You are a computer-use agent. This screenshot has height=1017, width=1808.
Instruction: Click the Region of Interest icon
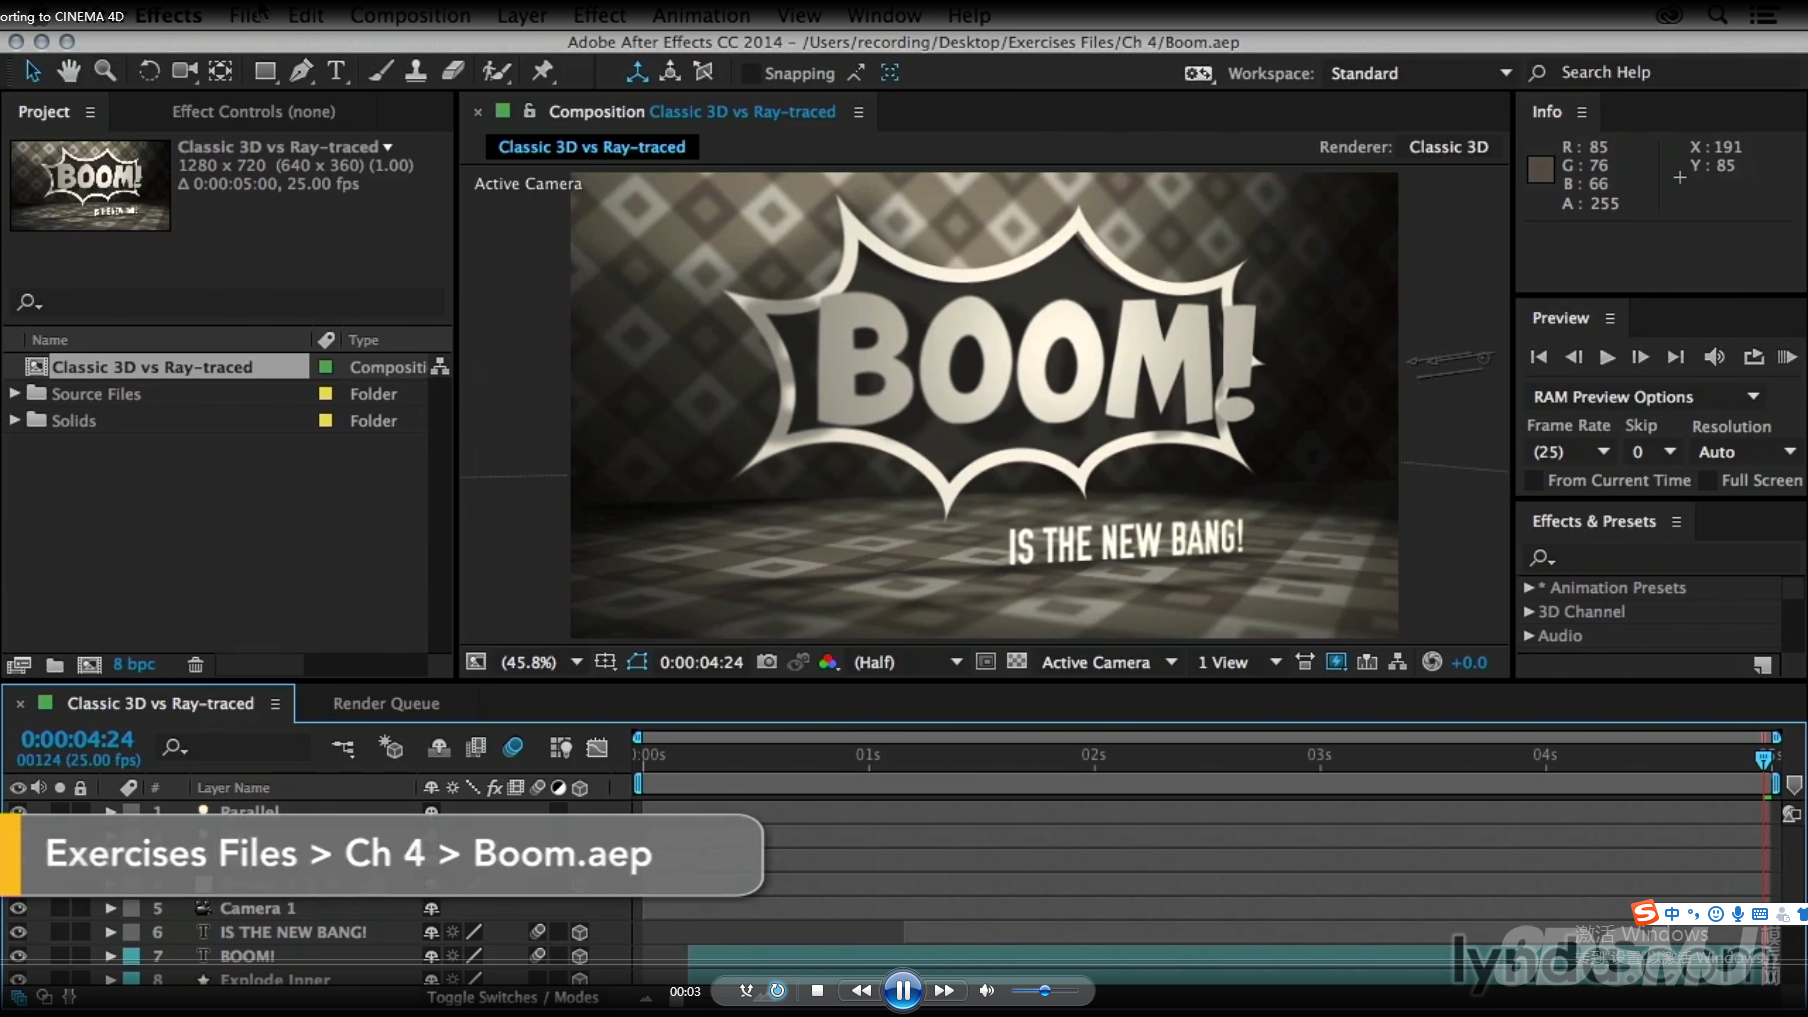(x=985, y=662)
